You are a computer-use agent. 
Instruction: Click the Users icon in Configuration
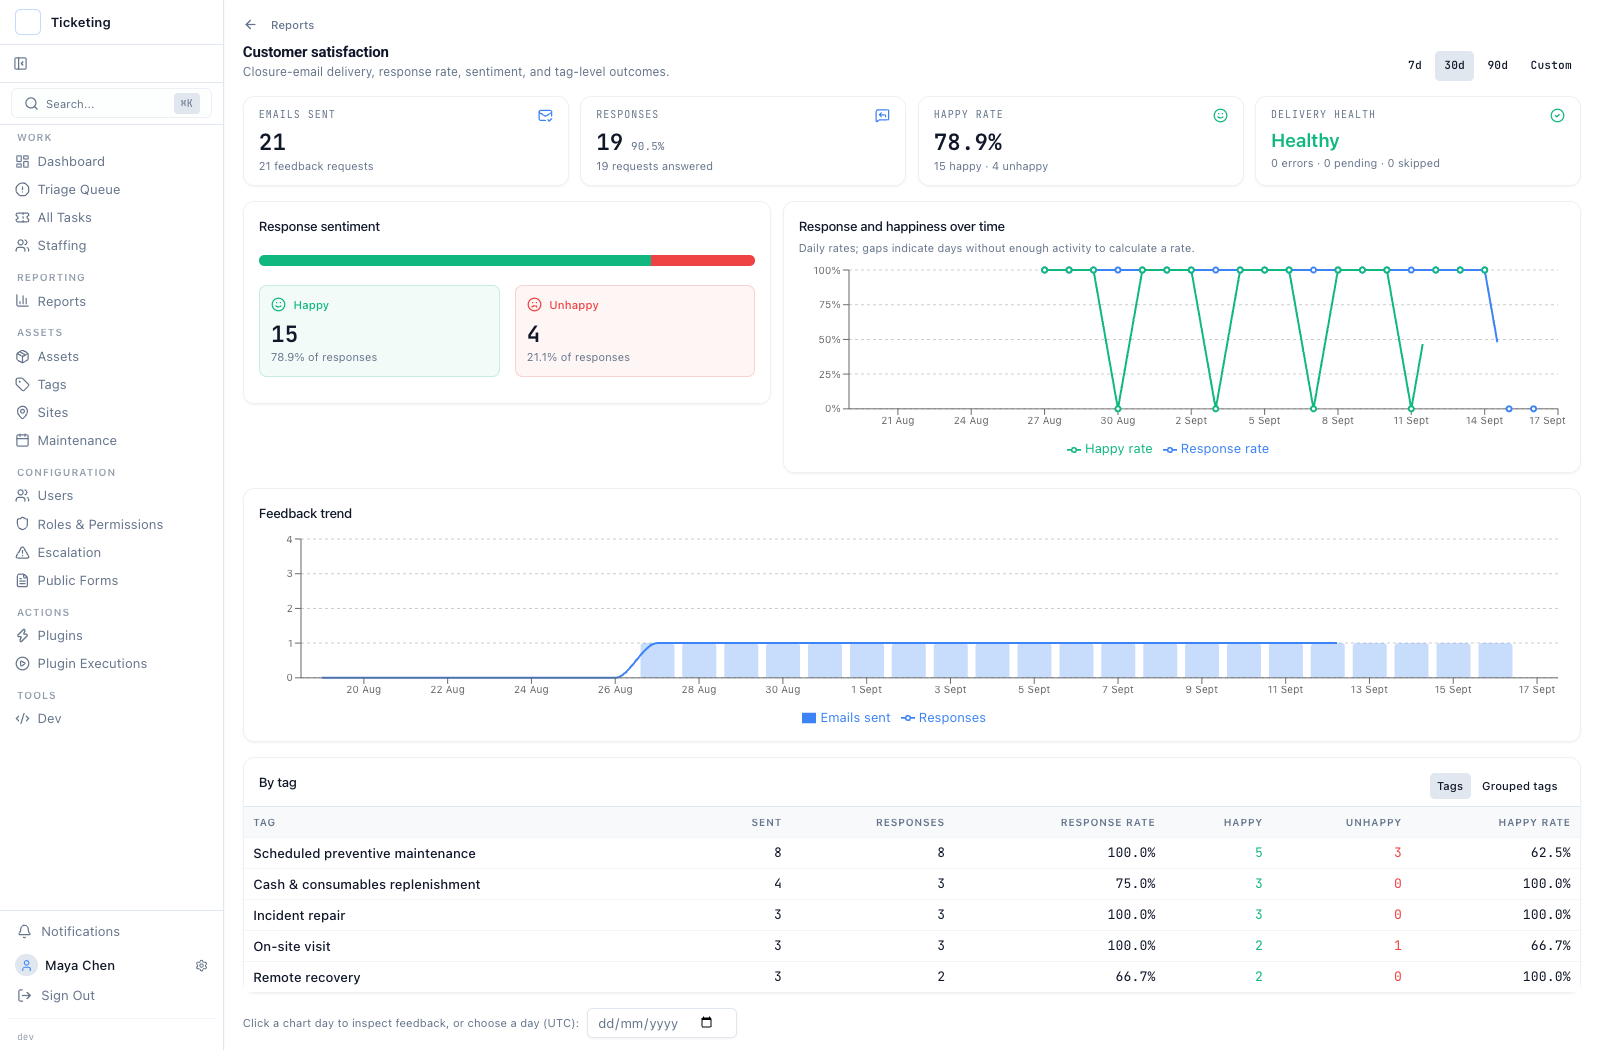[23, 496]
